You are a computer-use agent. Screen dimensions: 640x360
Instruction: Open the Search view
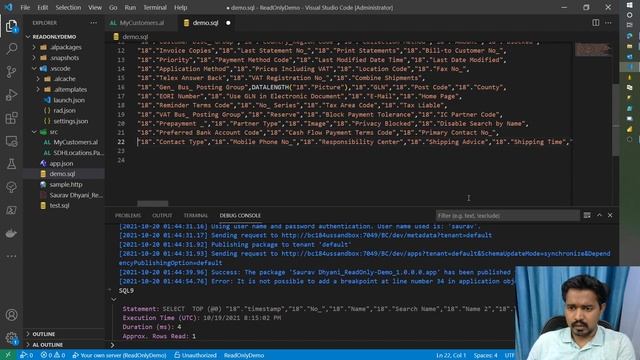[x=11, y=49]
